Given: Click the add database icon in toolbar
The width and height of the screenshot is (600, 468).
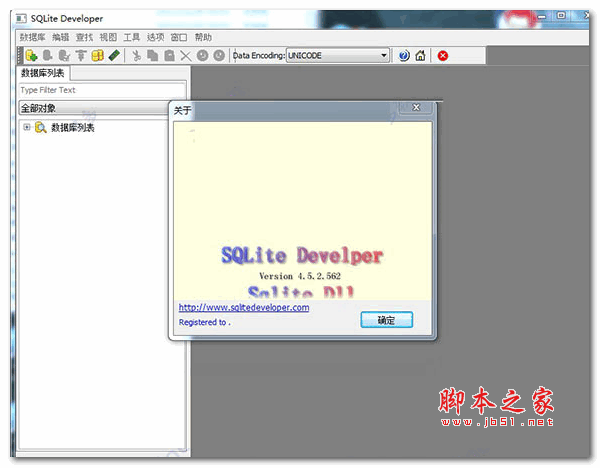Looking at the screenshot, I should [31, 56].
